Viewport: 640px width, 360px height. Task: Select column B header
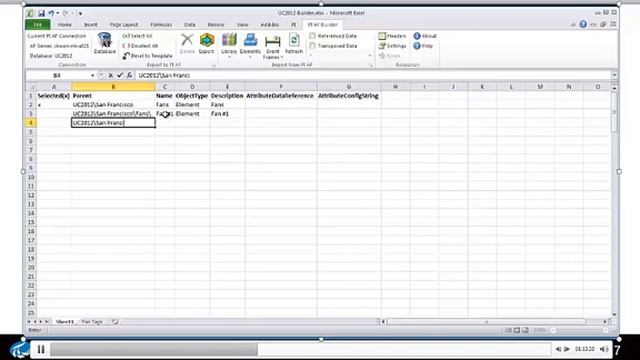113,87
